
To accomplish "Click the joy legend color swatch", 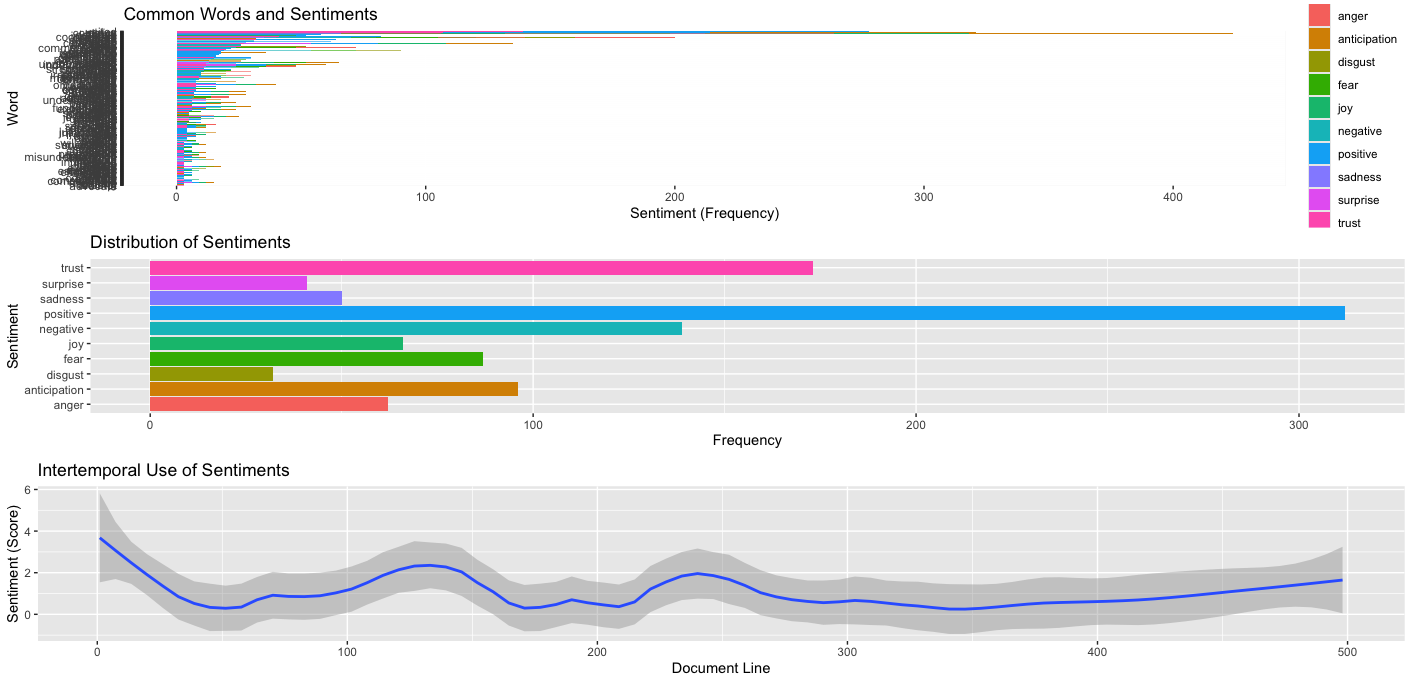I will tap(1320, 108).
